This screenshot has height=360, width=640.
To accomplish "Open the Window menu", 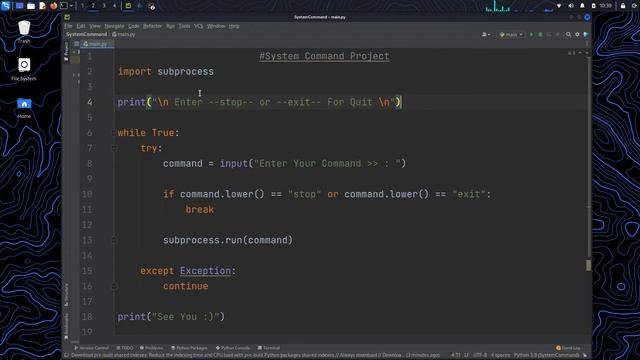I will coord(216,26).
